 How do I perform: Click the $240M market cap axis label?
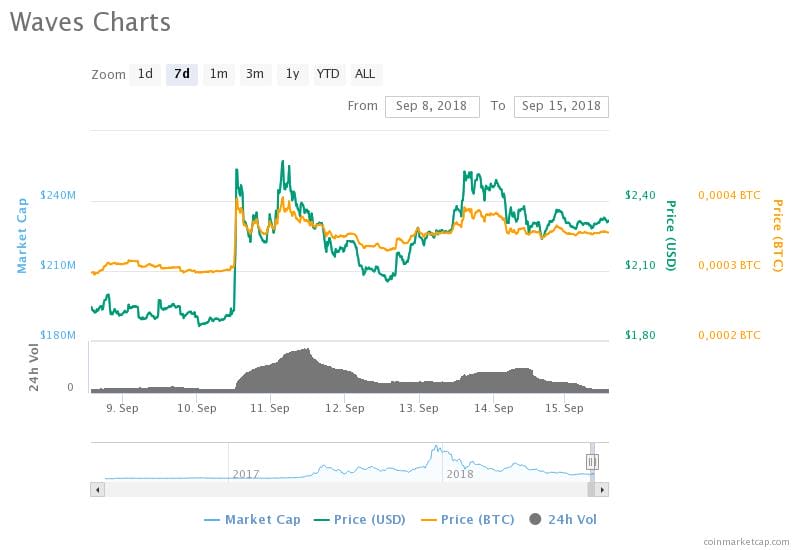[x=58, y=195]
